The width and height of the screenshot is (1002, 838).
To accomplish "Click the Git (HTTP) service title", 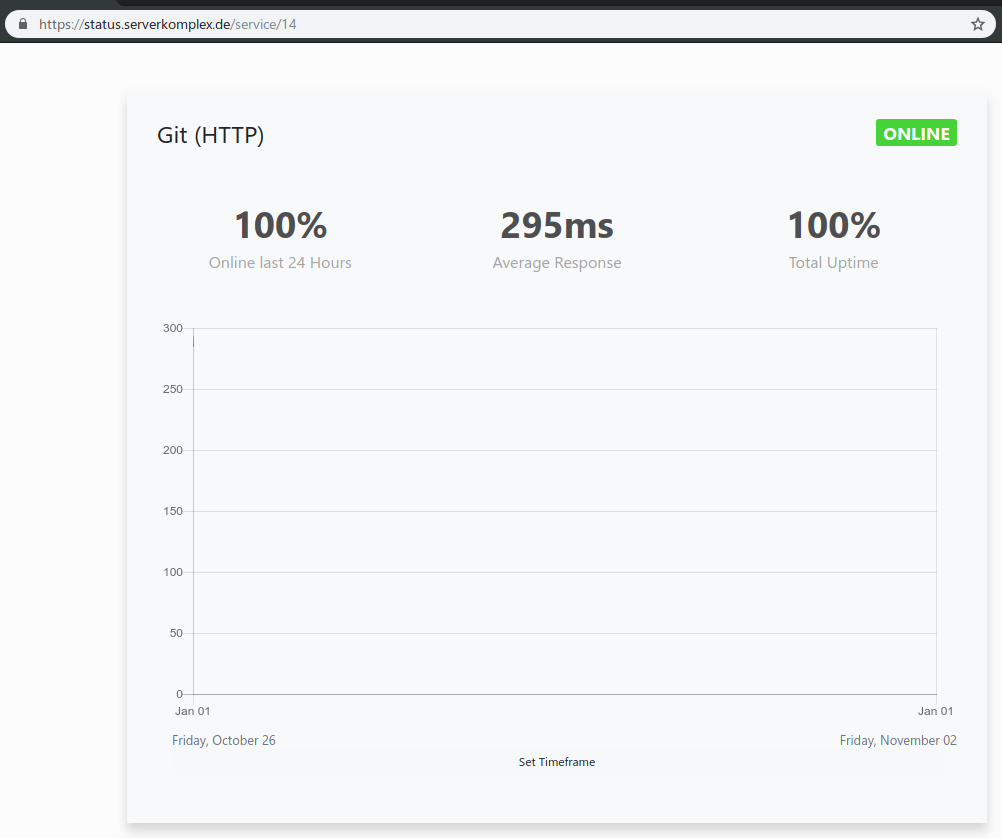I will (210, 135).
